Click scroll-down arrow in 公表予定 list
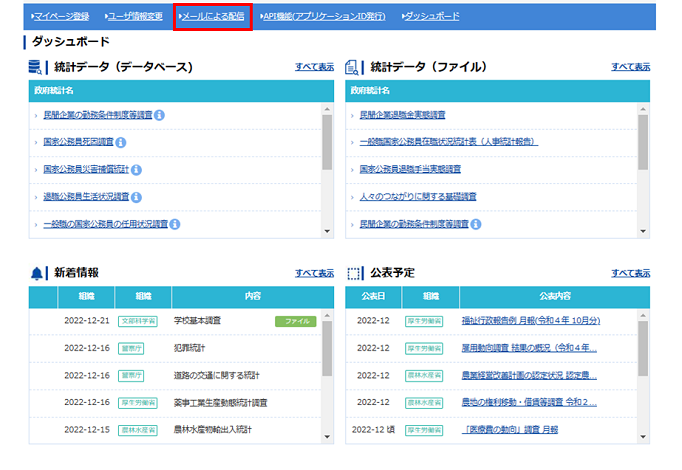Image resolution: width=682 pixels, height=470 pixels. (x=643, y=437)
